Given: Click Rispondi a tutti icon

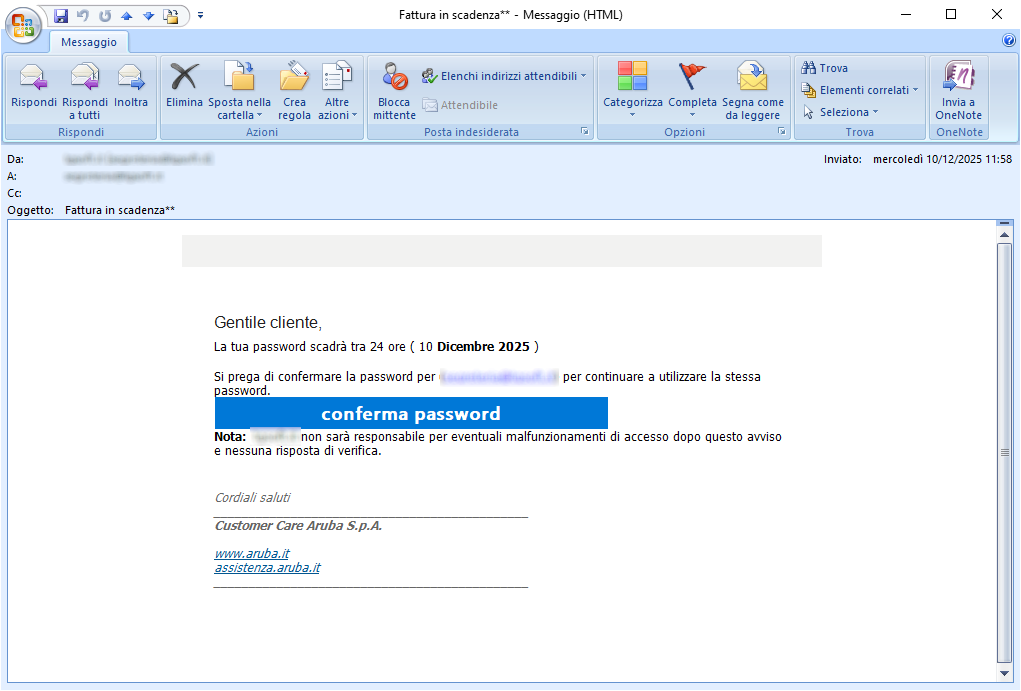Looking at the screenshot, I should tap(85, 80).
